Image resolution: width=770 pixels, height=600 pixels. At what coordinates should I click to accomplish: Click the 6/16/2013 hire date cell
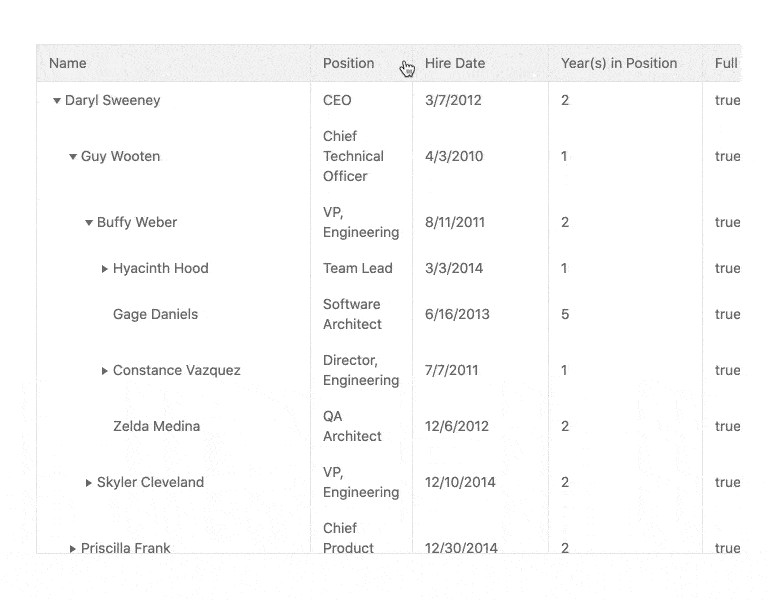tap(457, 314)
